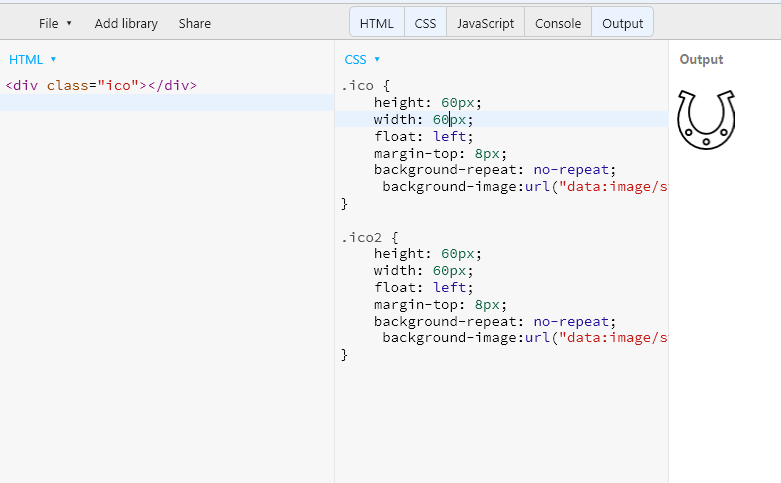The image size is (781, 483).
Task: Expand the HTML panel header dropdown
Action: pyautogui.click(x=32, y=60)
